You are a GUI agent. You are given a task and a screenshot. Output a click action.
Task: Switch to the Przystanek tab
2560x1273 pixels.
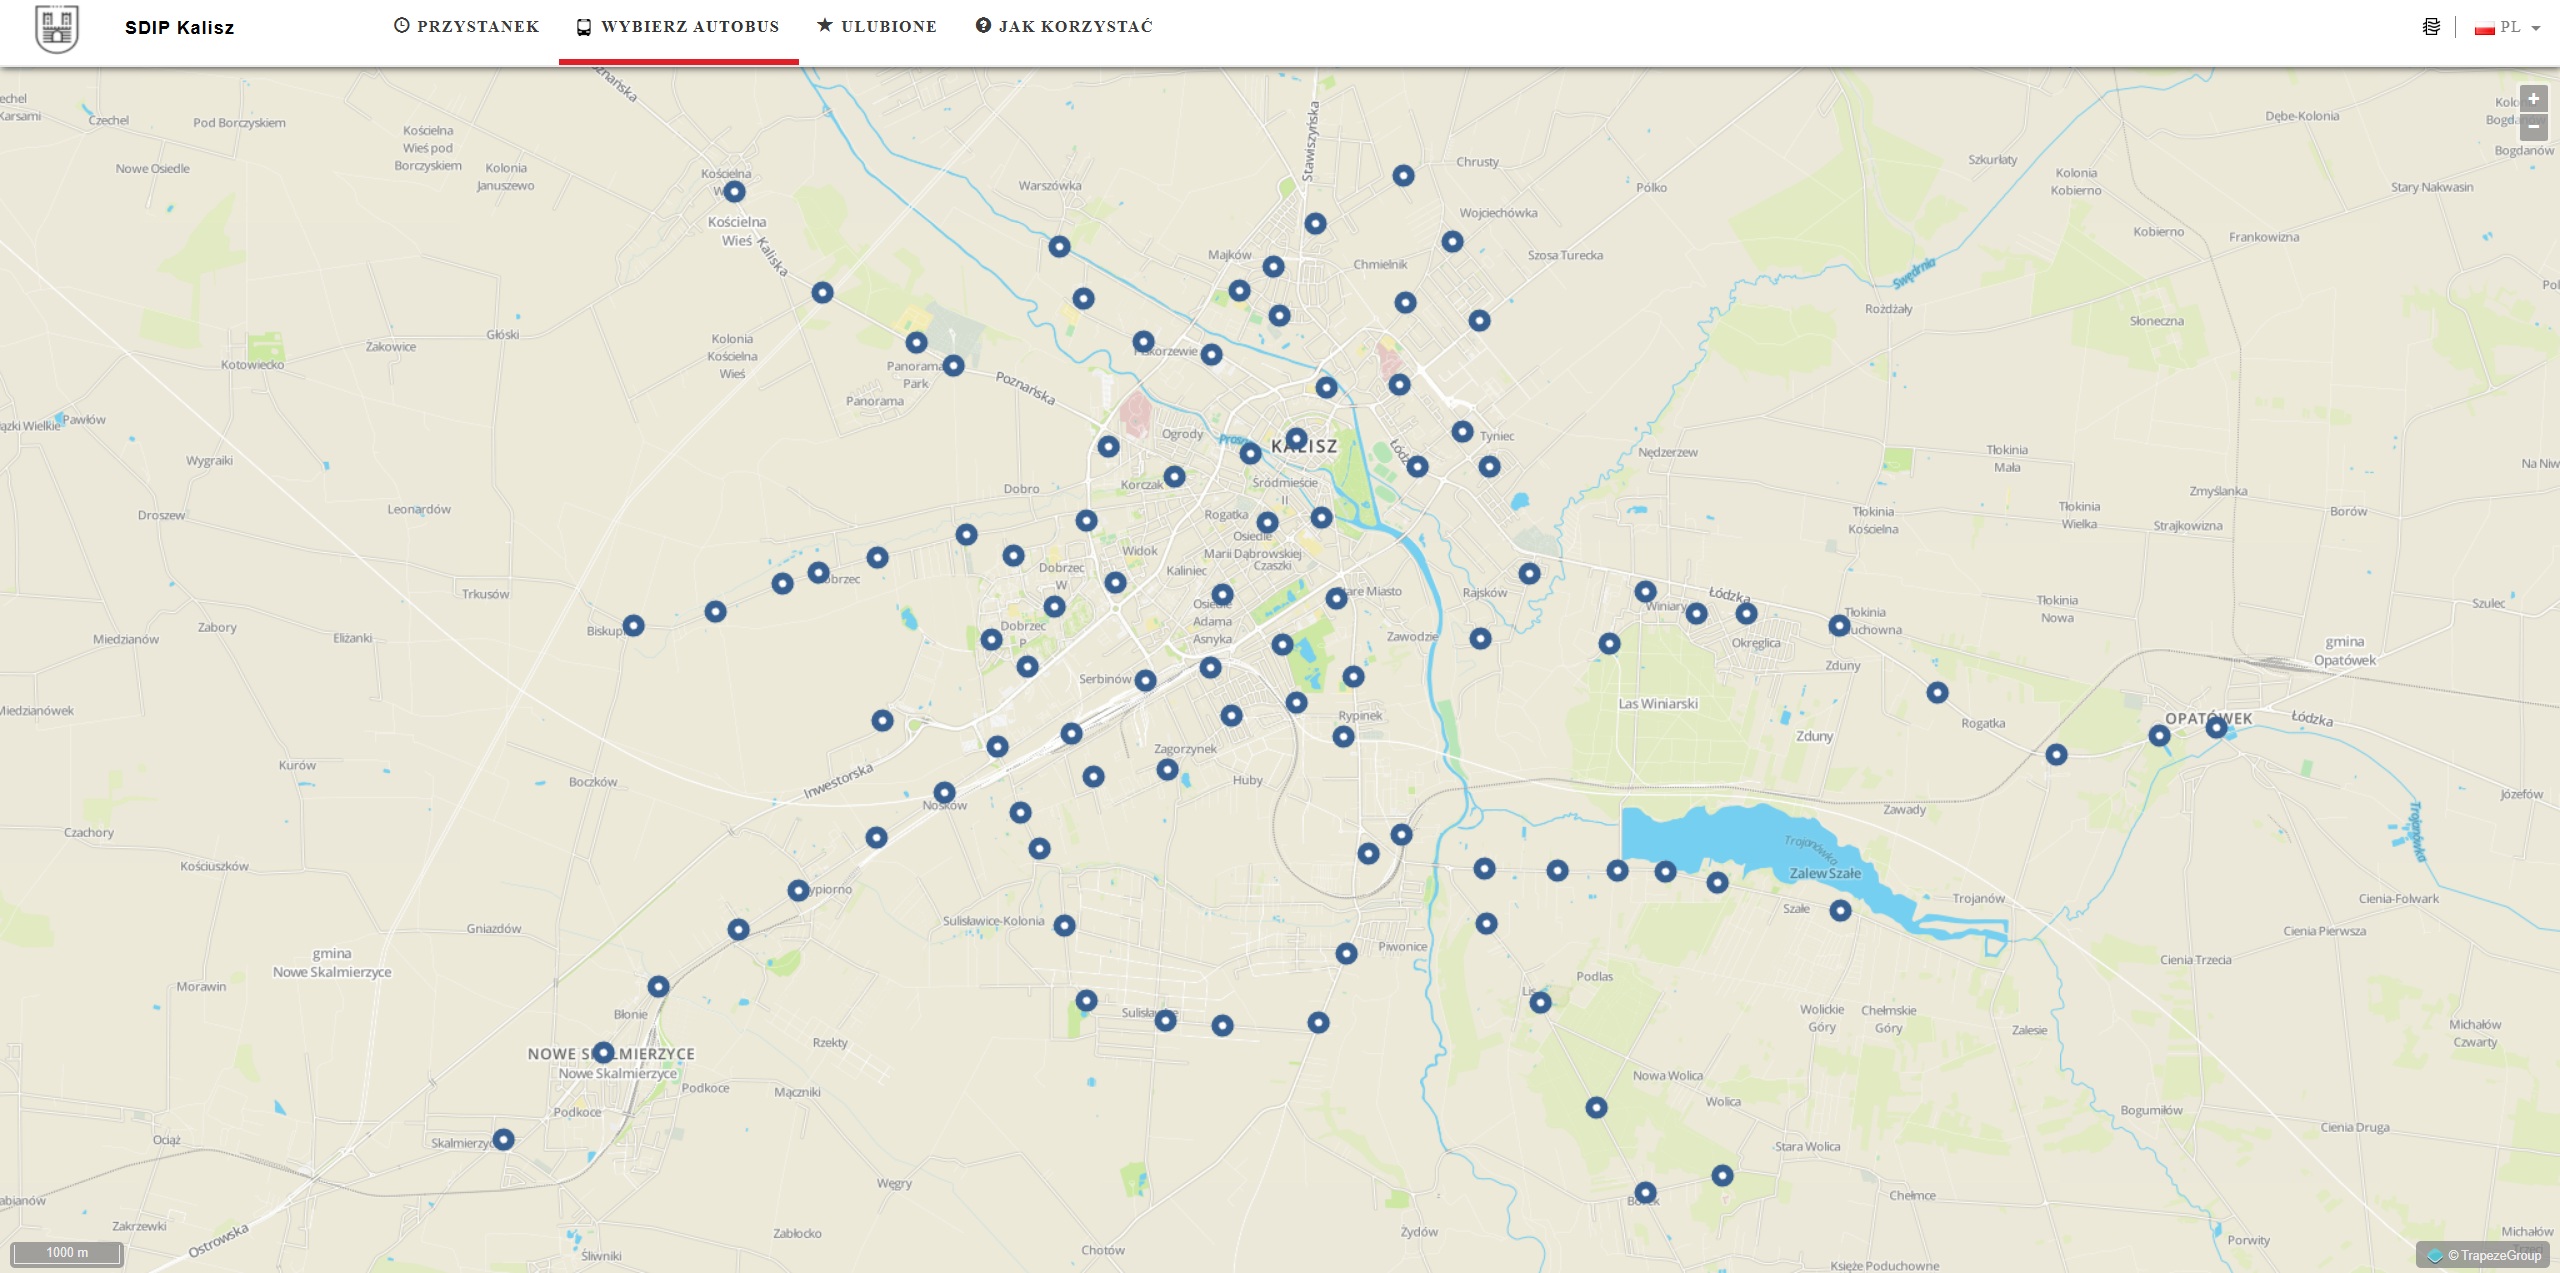pos(466,27)
